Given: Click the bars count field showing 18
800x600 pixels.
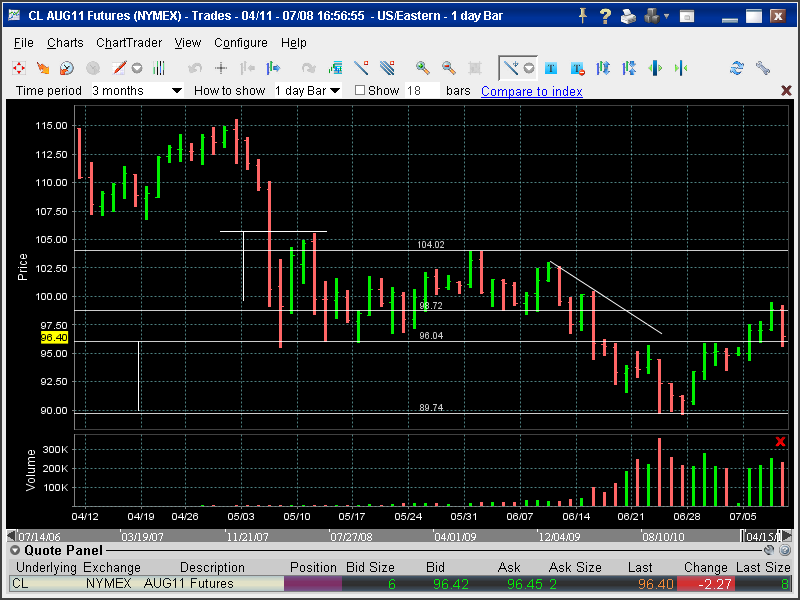Looking at the screenshot, I should 422,91.
